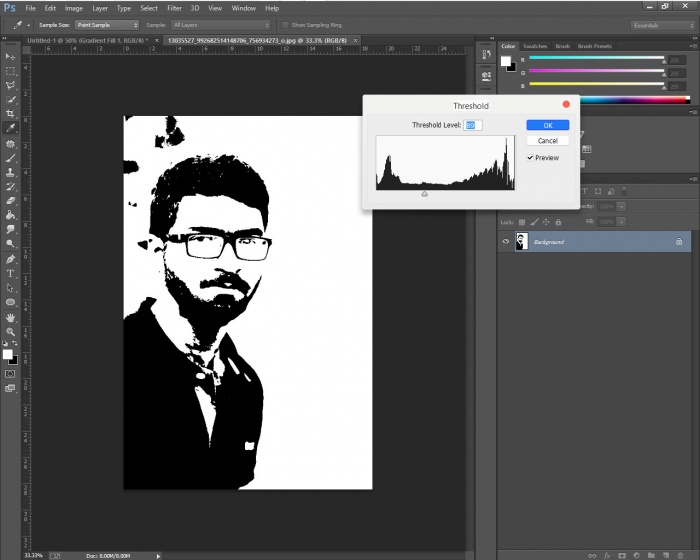Click the threshold histogram slider handle
Image resolution: width=700 pixels, height=560 pixels.
425,194
